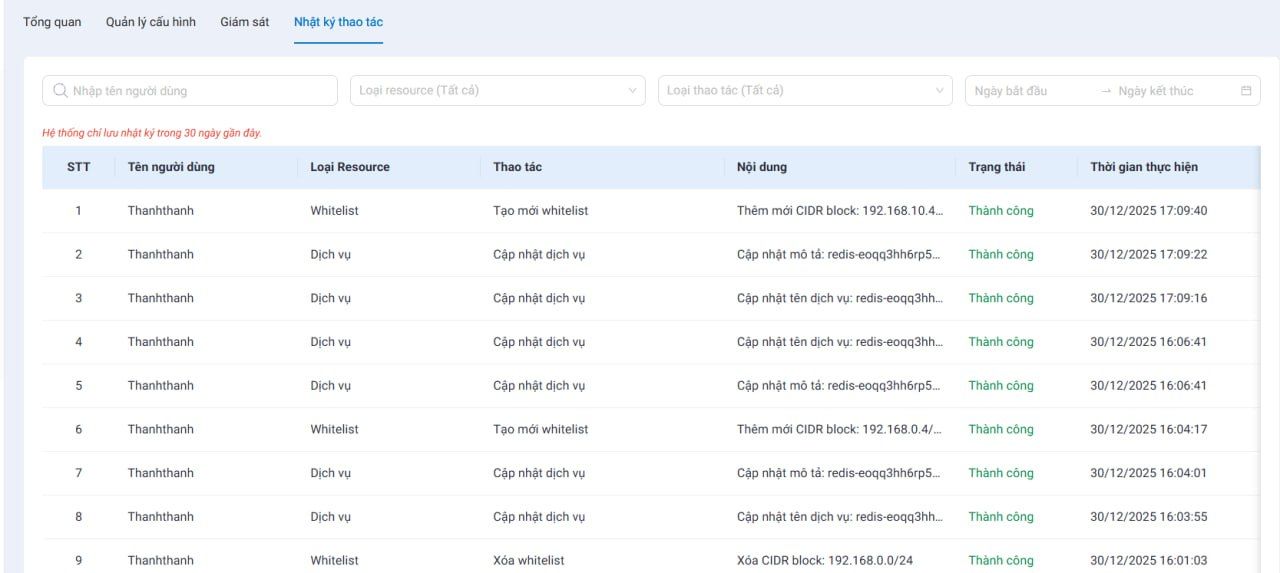The width and height of the screenshot is (1280, 573).
Task: Open the Quản lý cấu hình tab
Action: click(151, 22)
